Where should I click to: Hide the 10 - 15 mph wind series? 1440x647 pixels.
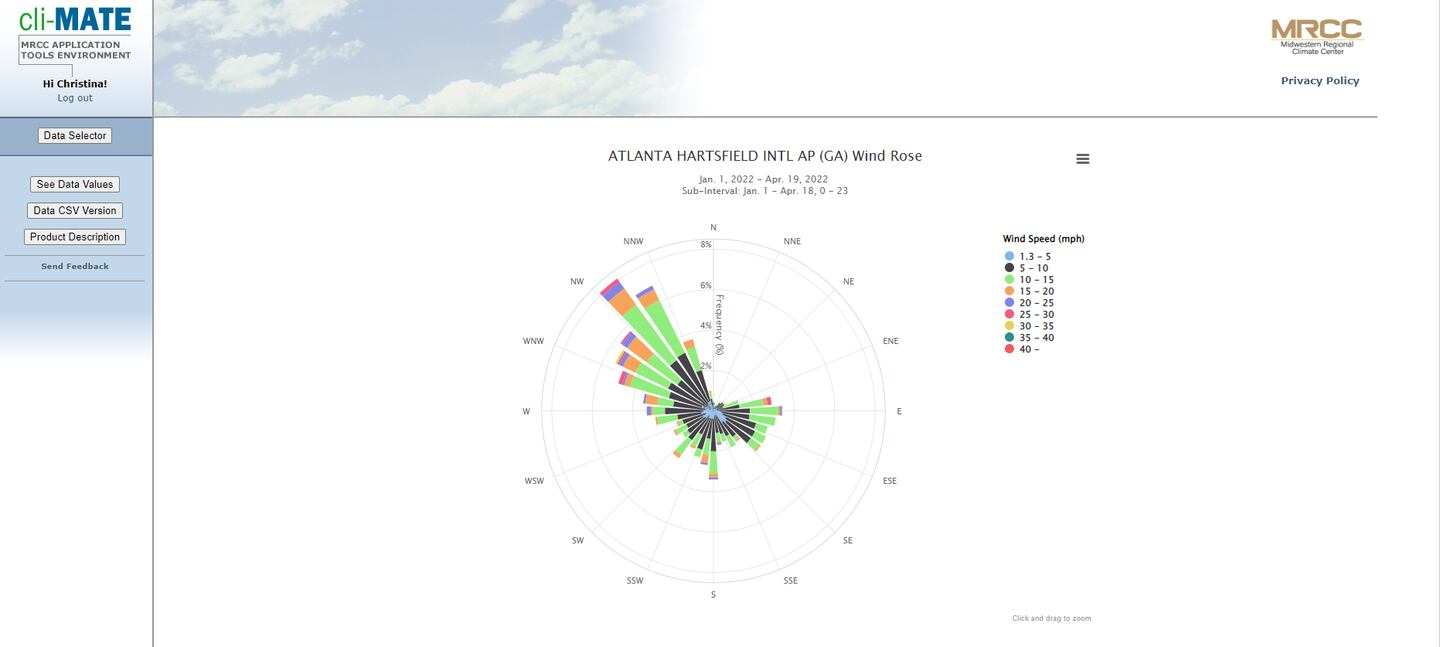pos(1035,280)
